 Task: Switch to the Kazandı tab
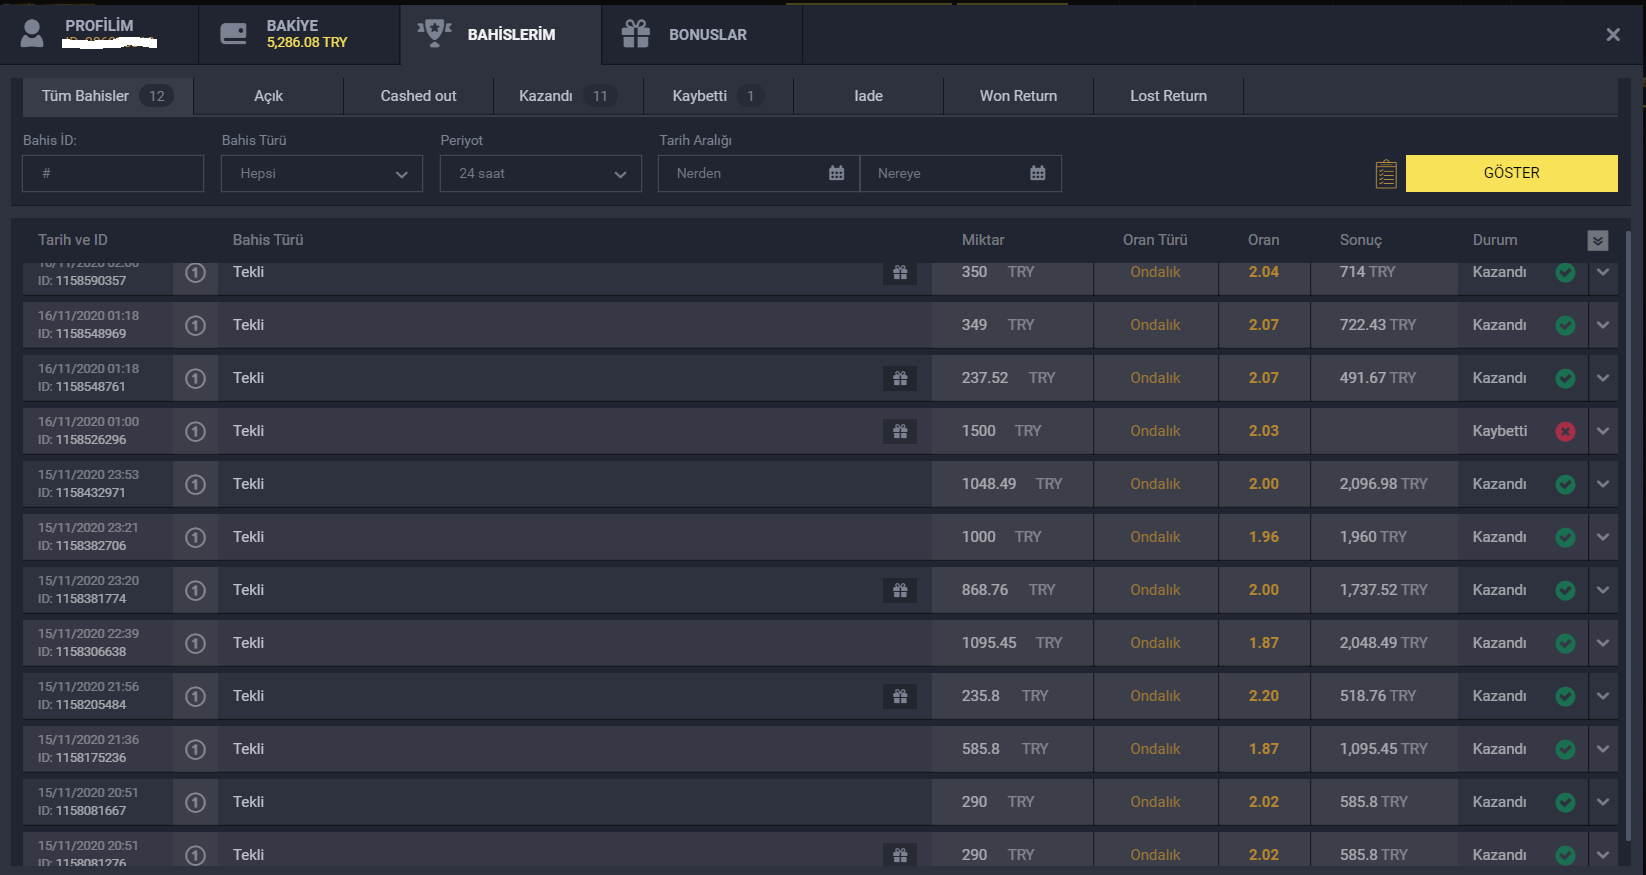(x=568, y=96)
